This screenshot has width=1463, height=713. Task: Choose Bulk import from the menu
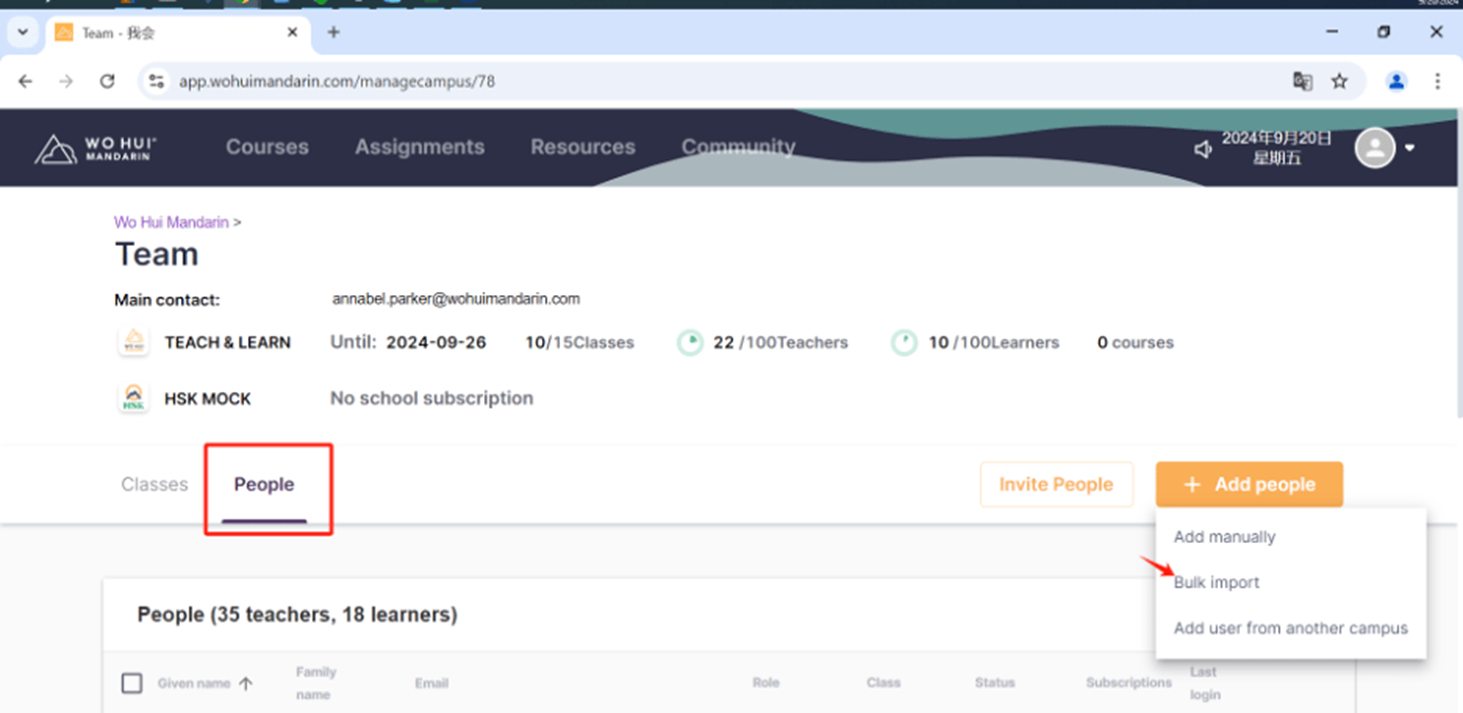(x=1216, y=582)
